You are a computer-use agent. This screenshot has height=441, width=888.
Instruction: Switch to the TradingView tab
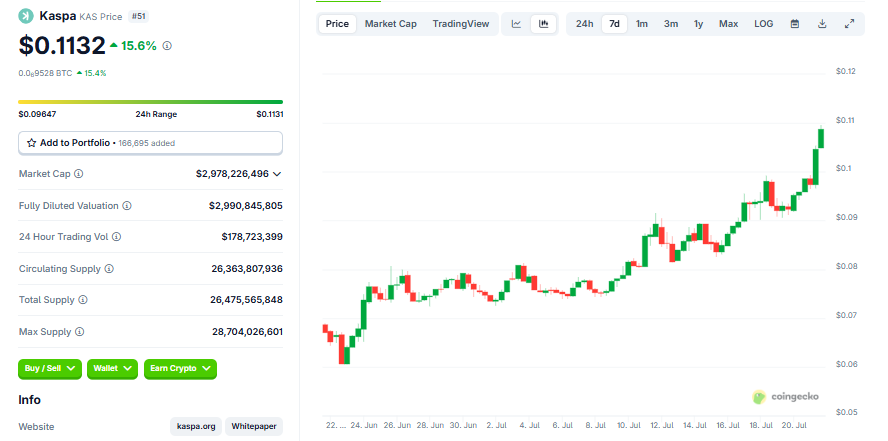coord(461,24)
